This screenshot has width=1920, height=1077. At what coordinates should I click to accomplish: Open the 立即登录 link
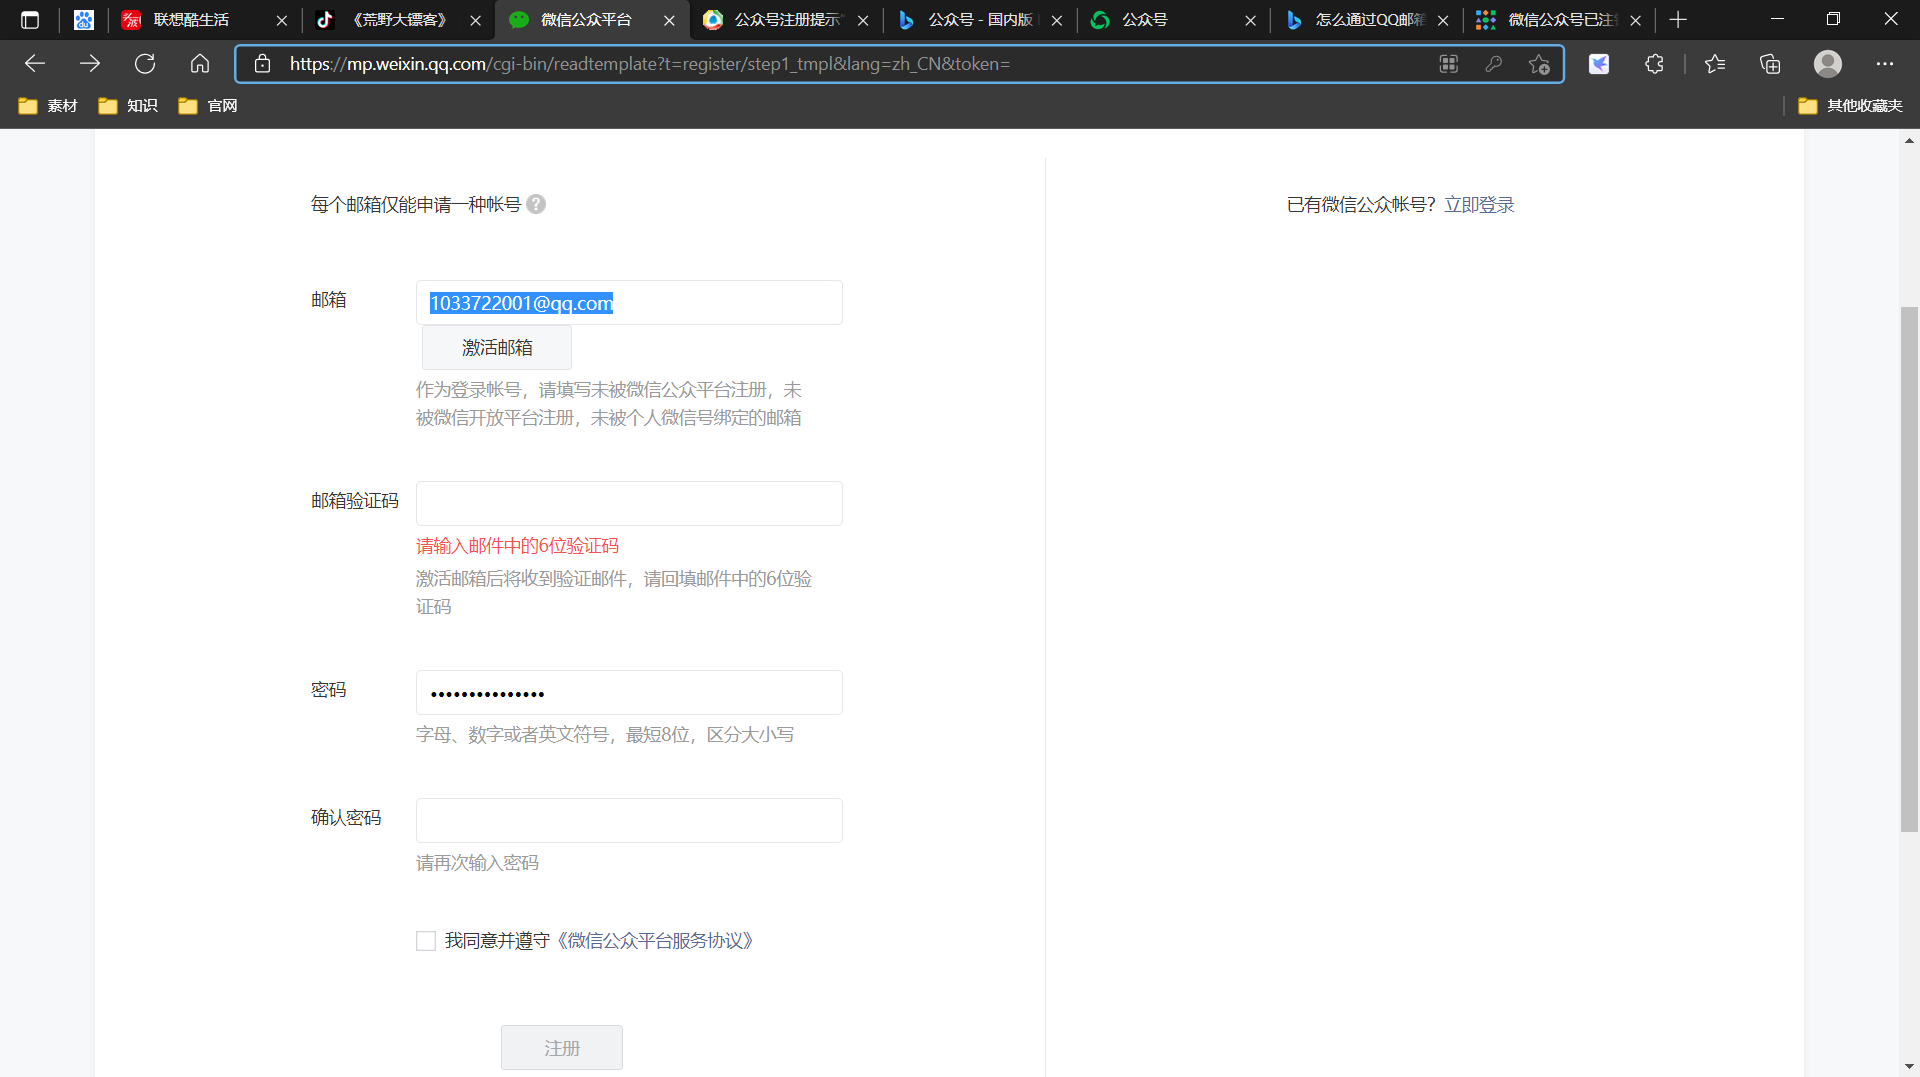click(1479, 205)
